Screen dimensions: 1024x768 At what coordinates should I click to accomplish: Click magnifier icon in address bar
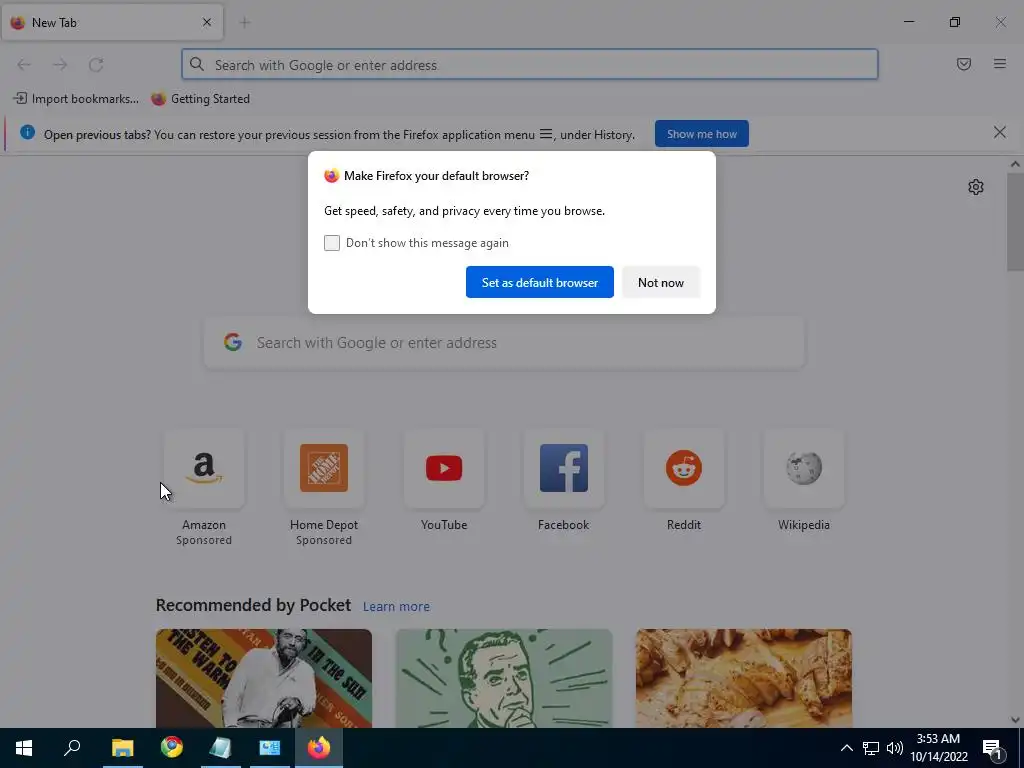[x=197, y=64]
